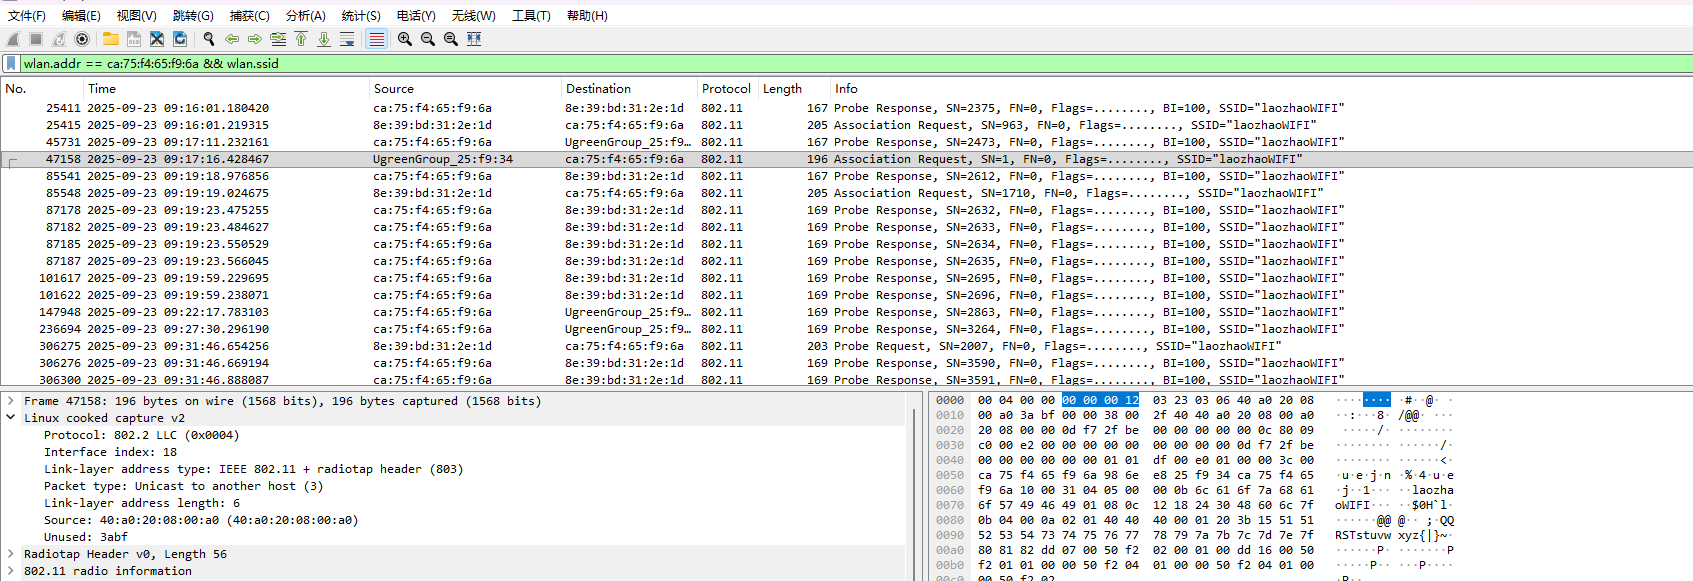Go forward to next packet

pos(255,39)
